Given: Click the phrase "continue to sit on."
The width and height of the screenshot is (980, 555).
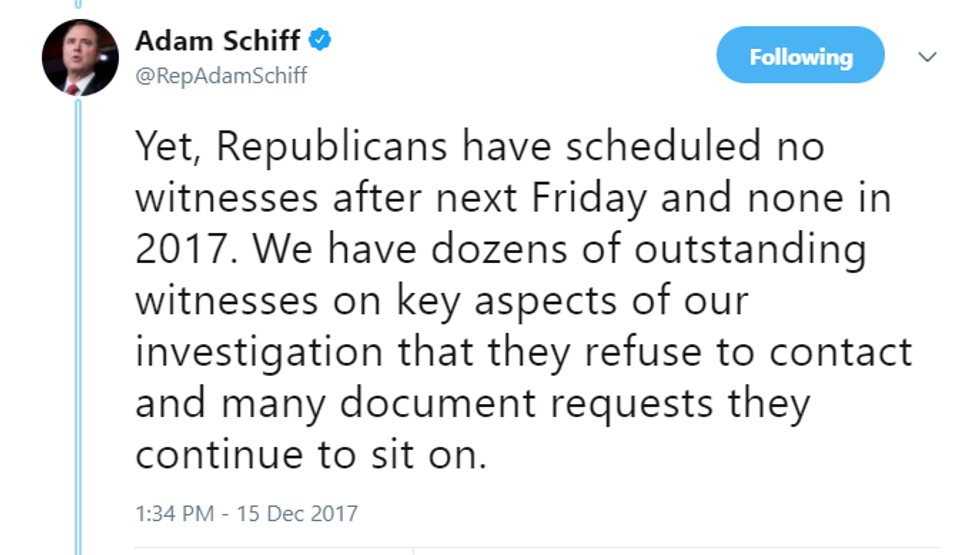Looking at the screenshot, I should (311, 454).
